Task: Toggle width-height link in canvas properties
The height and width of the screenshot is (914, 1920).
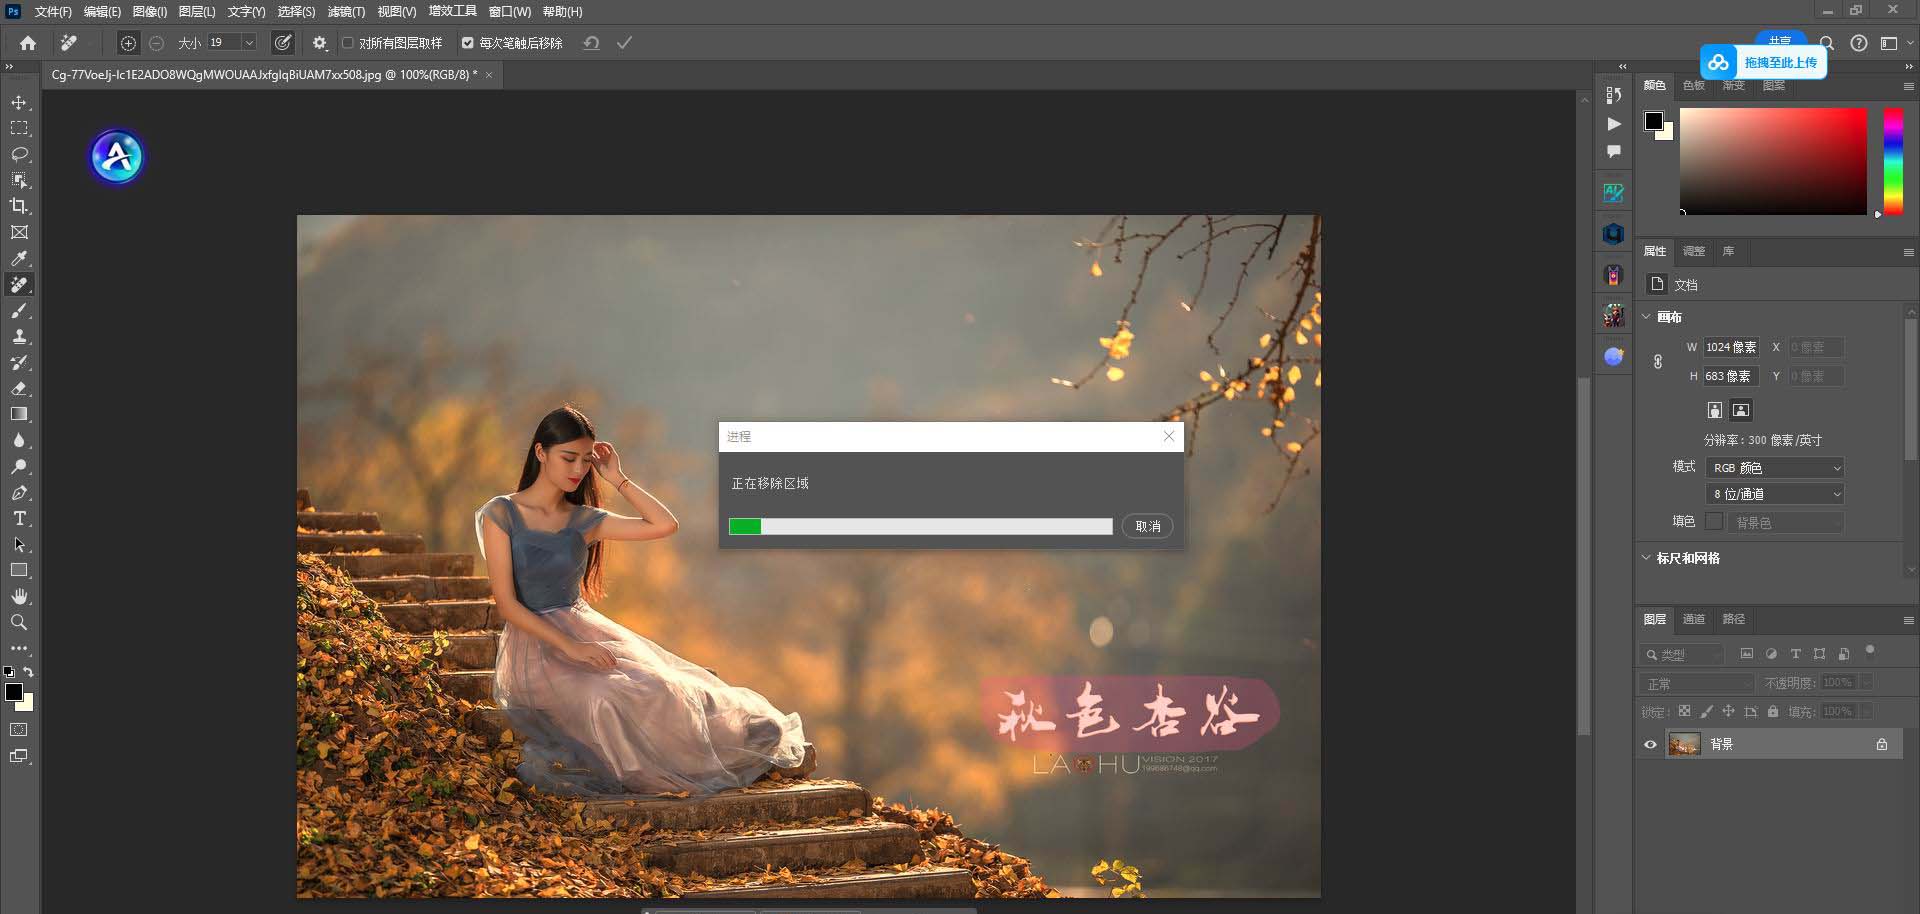Action: [x=1657, y=362]
